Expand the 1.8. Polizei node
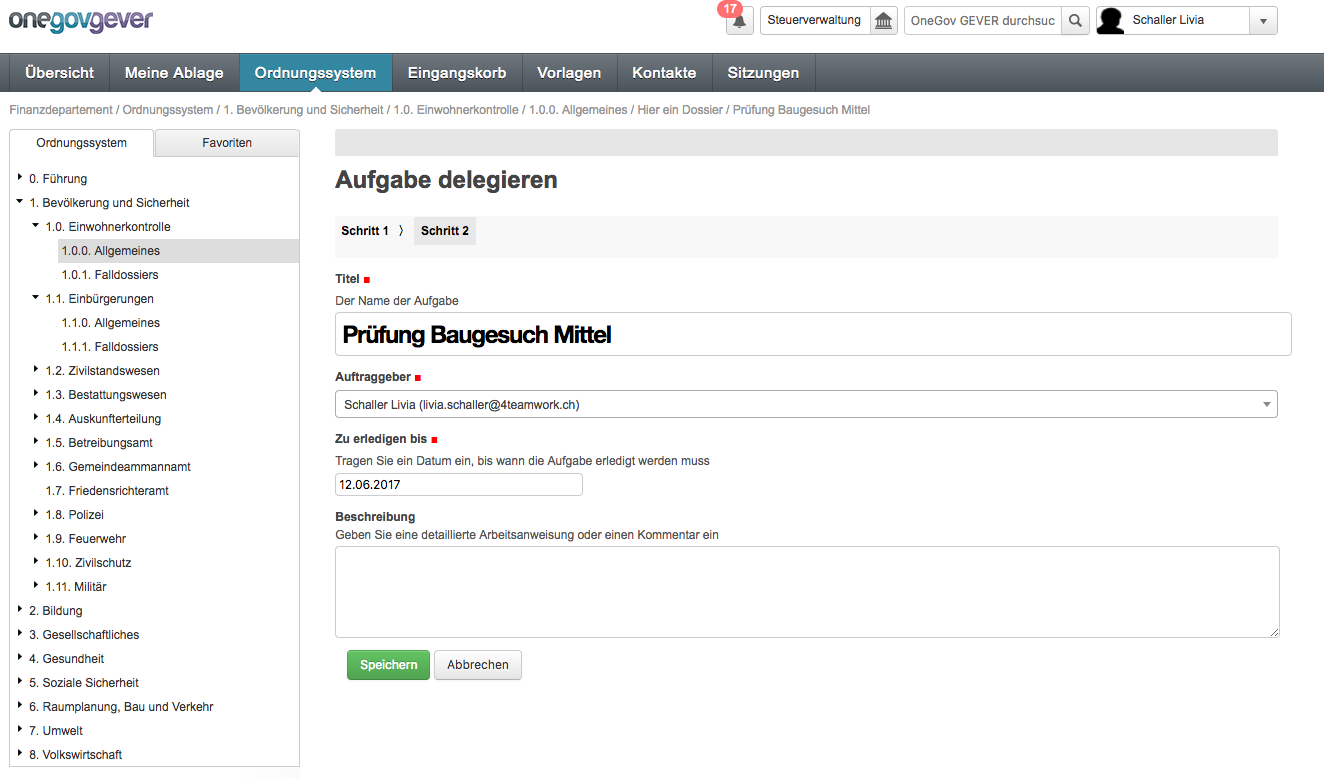 click(36, 514)
